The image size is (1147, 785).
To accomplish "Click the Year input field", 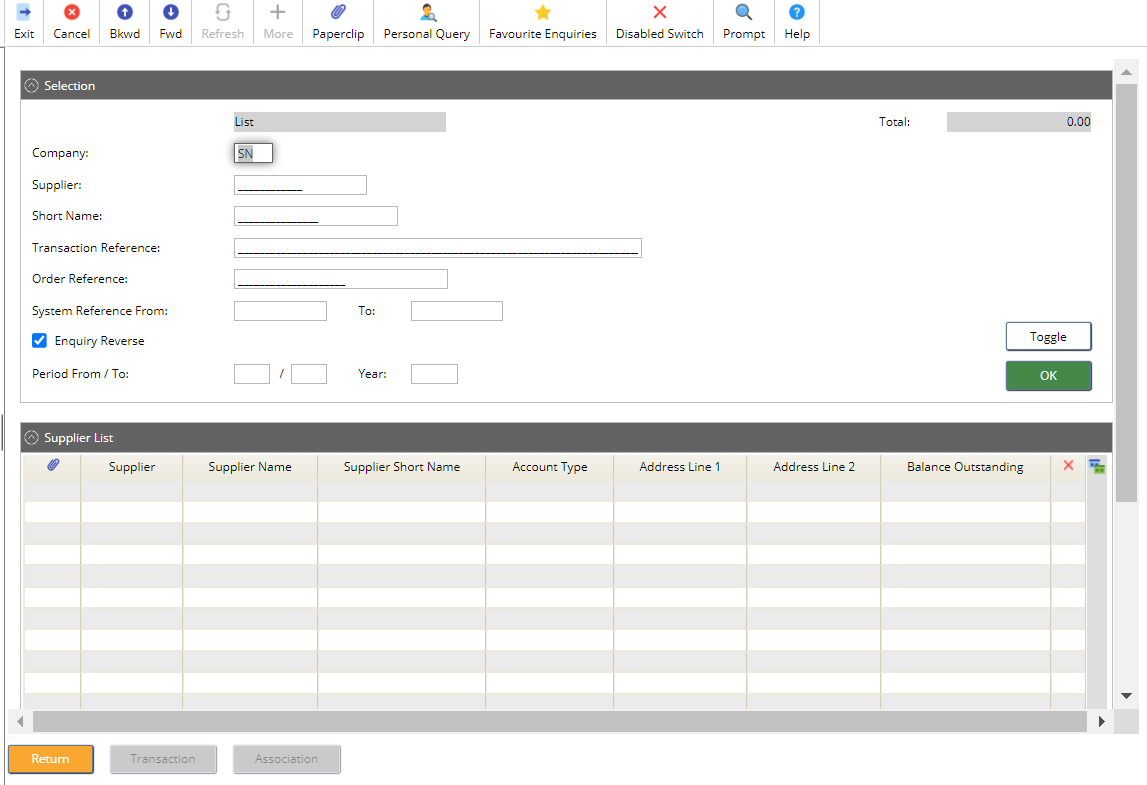I will point(435,374).
